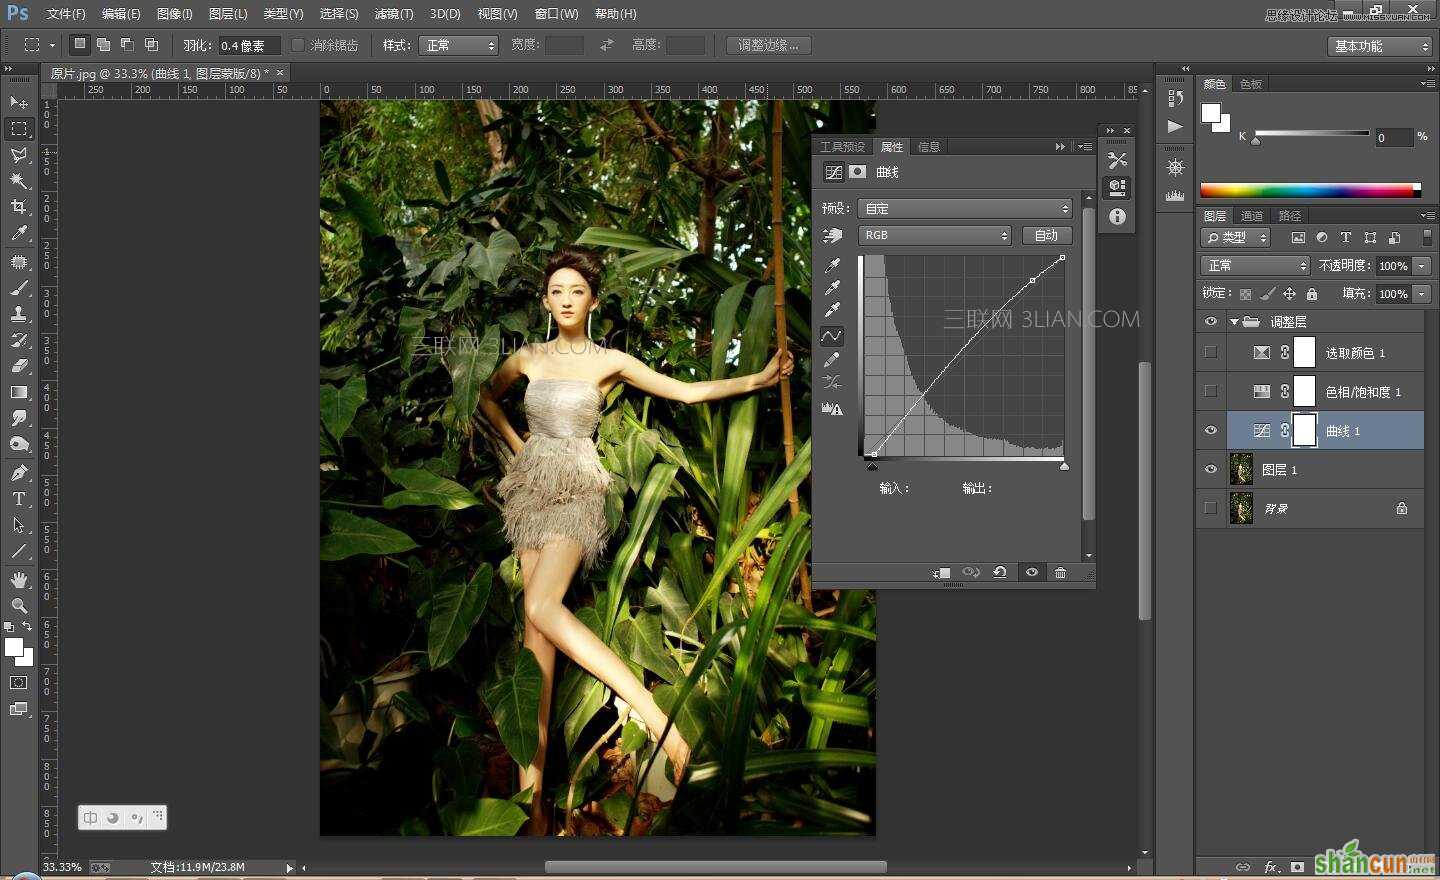Viewport: 1440px width, 880px height.
Task: Switch to the 信息 tab
Action: 929,147
